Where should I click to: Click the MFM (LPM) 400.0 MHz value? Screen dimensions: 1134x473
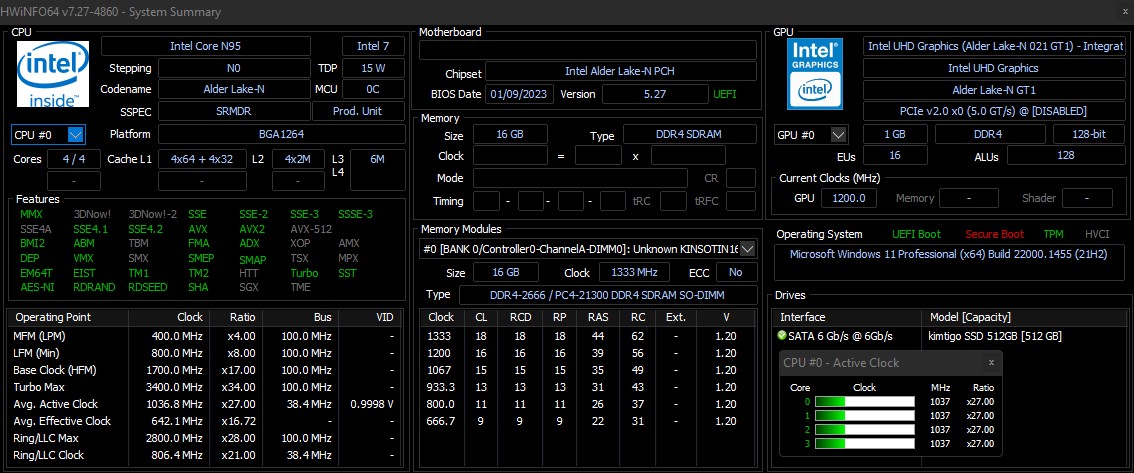point(174,336)
